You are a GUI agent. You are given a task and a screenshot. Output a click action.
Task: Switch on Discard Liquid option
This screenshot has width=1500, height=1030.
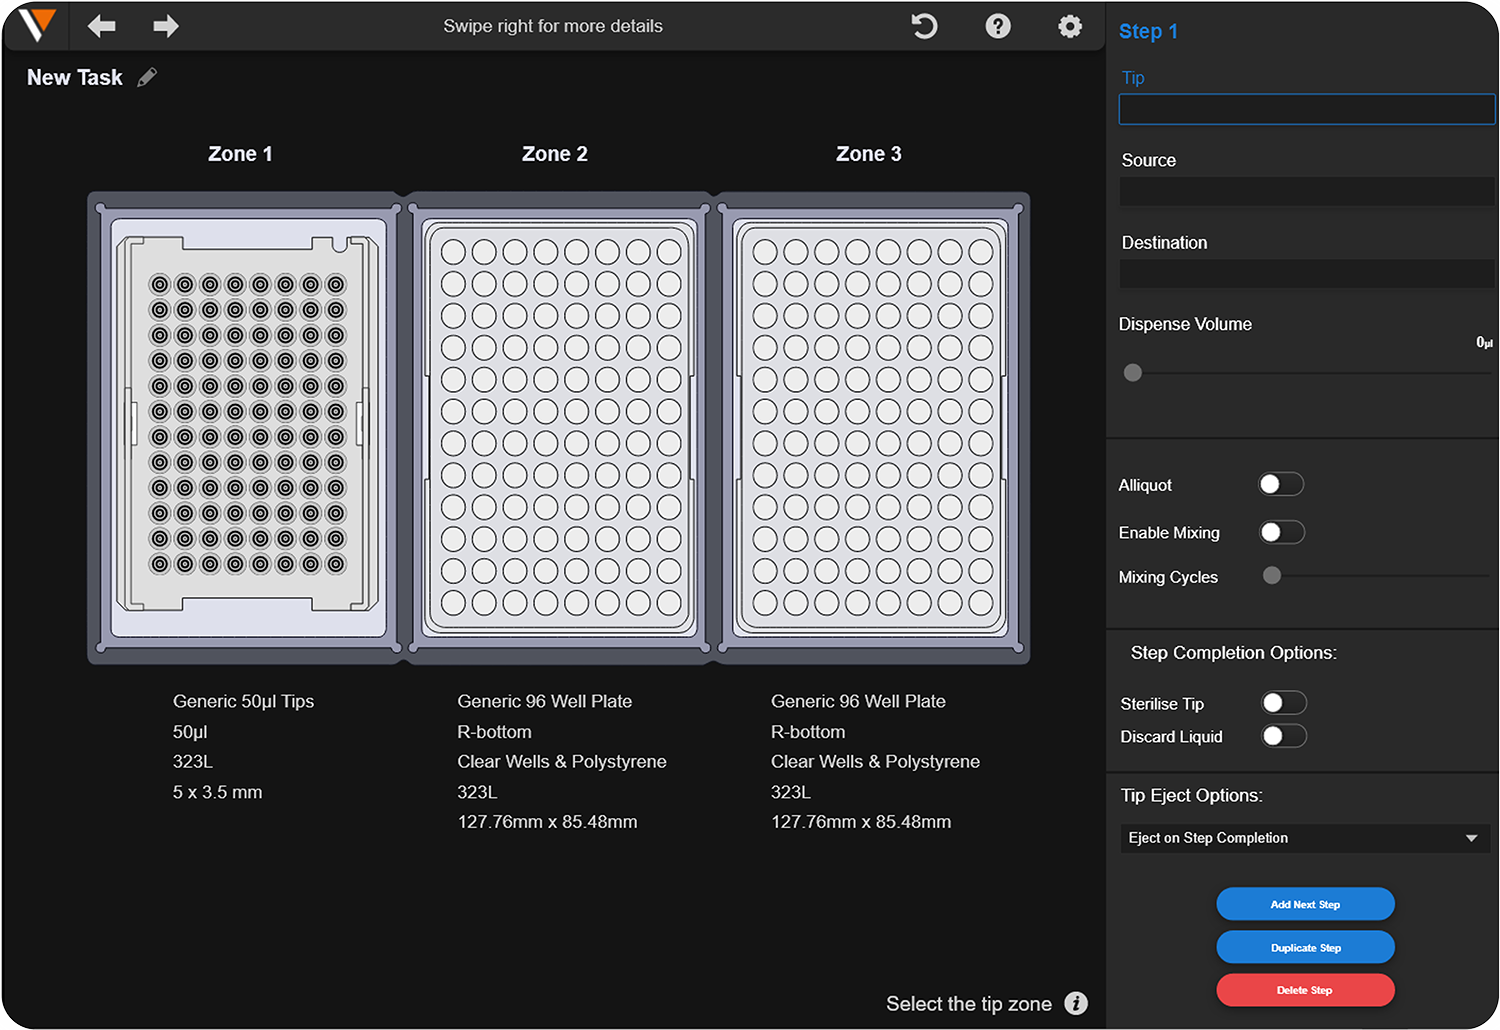pyautogui.click(x=1283, y=737)
